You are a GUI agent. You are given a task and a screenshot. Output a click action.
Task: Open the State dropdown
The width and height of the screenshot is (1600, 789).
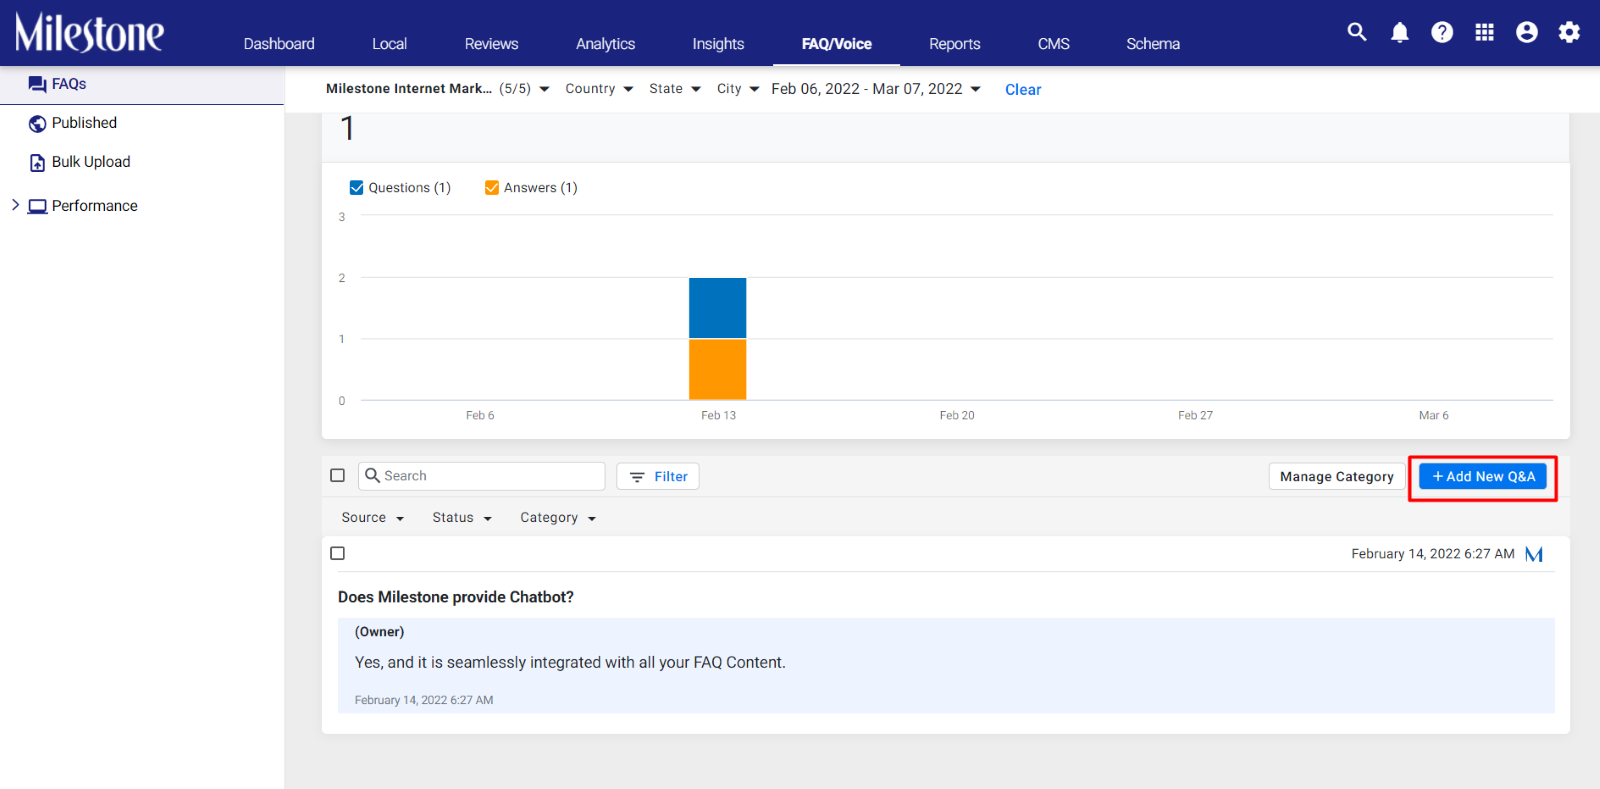675,89
